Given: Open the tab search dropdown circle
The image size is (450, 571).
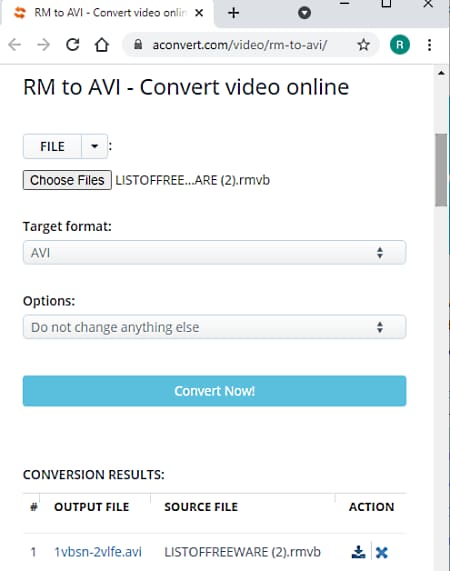Looking at the screenshot, I should [304, 13].
